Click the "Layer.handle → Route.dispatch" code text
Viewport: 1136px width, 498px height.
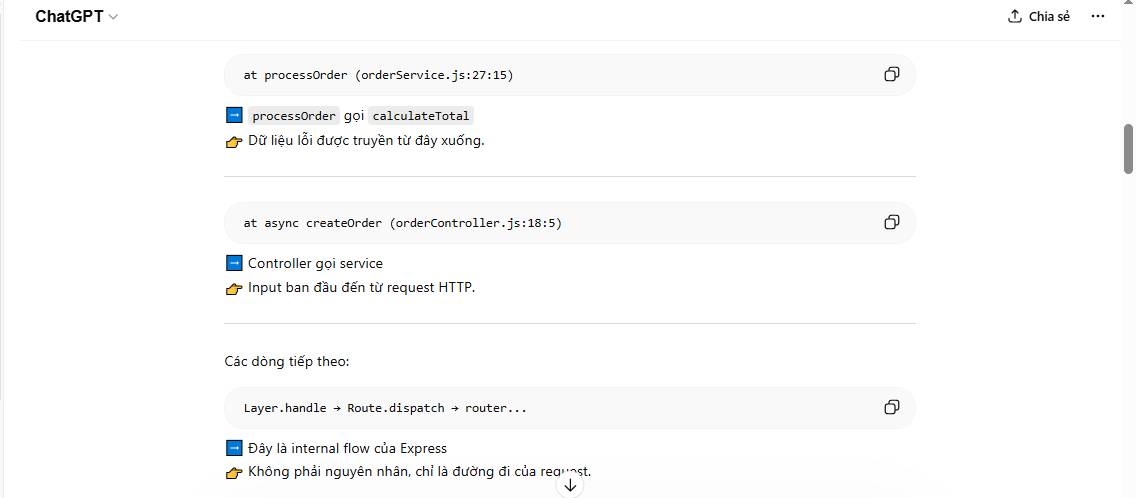tap(385, 408)
